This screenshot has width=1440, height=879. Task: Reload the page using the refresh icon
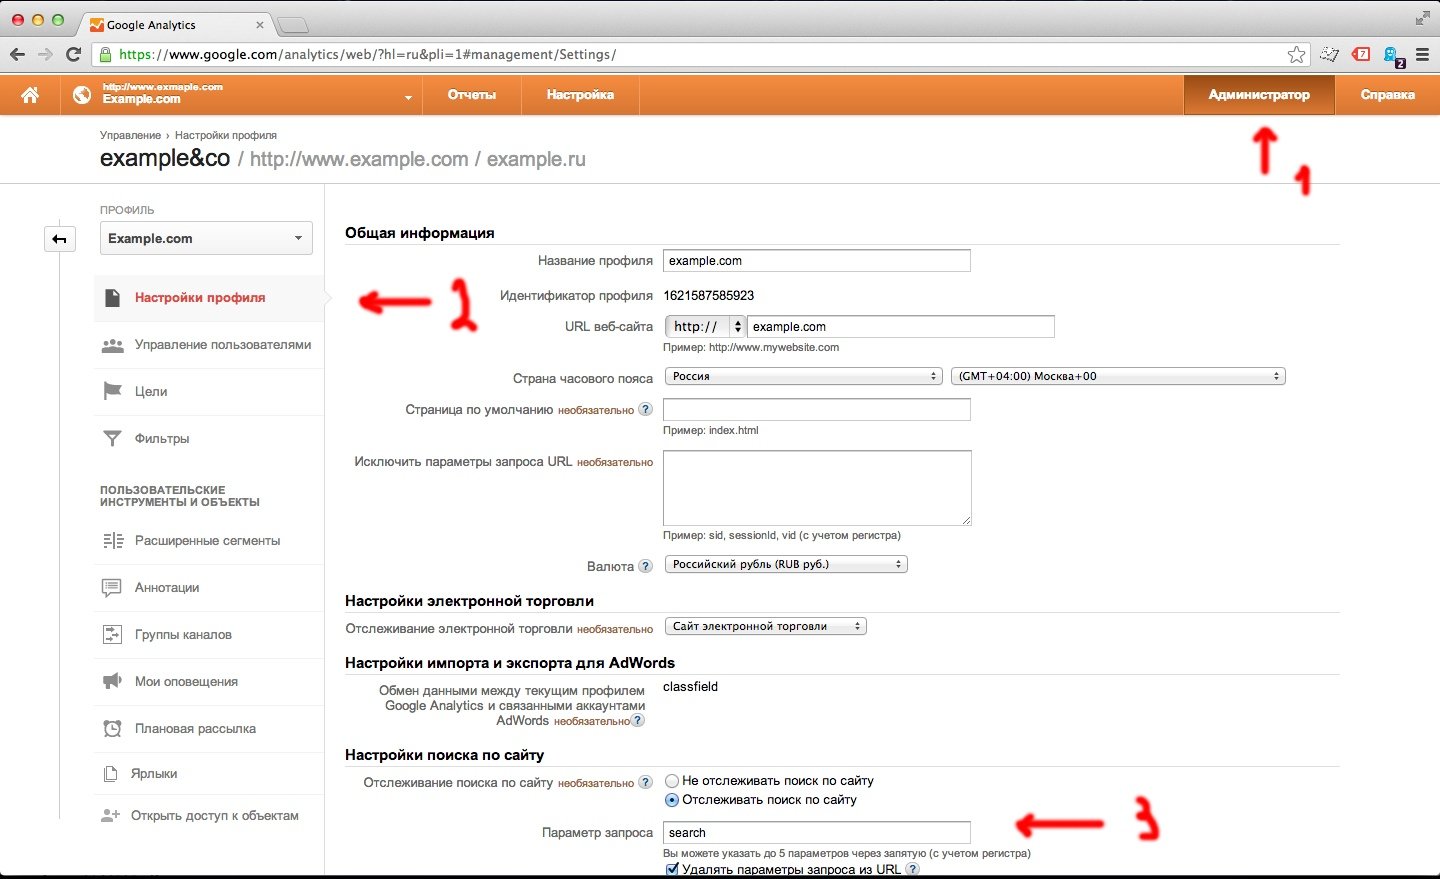click(x=73, y=54)
